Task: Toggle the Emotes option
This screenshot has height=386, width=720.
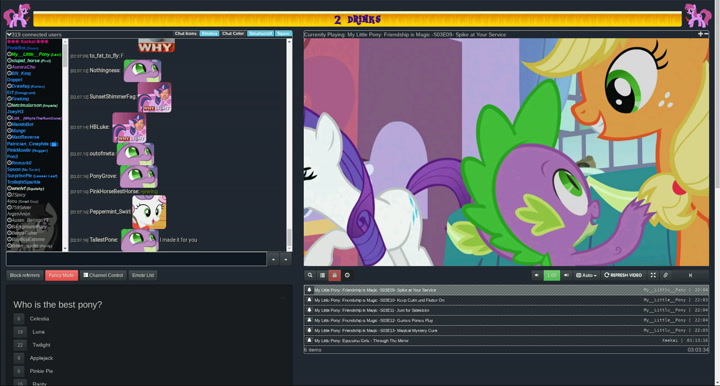Action: click(x=209, y=34)
